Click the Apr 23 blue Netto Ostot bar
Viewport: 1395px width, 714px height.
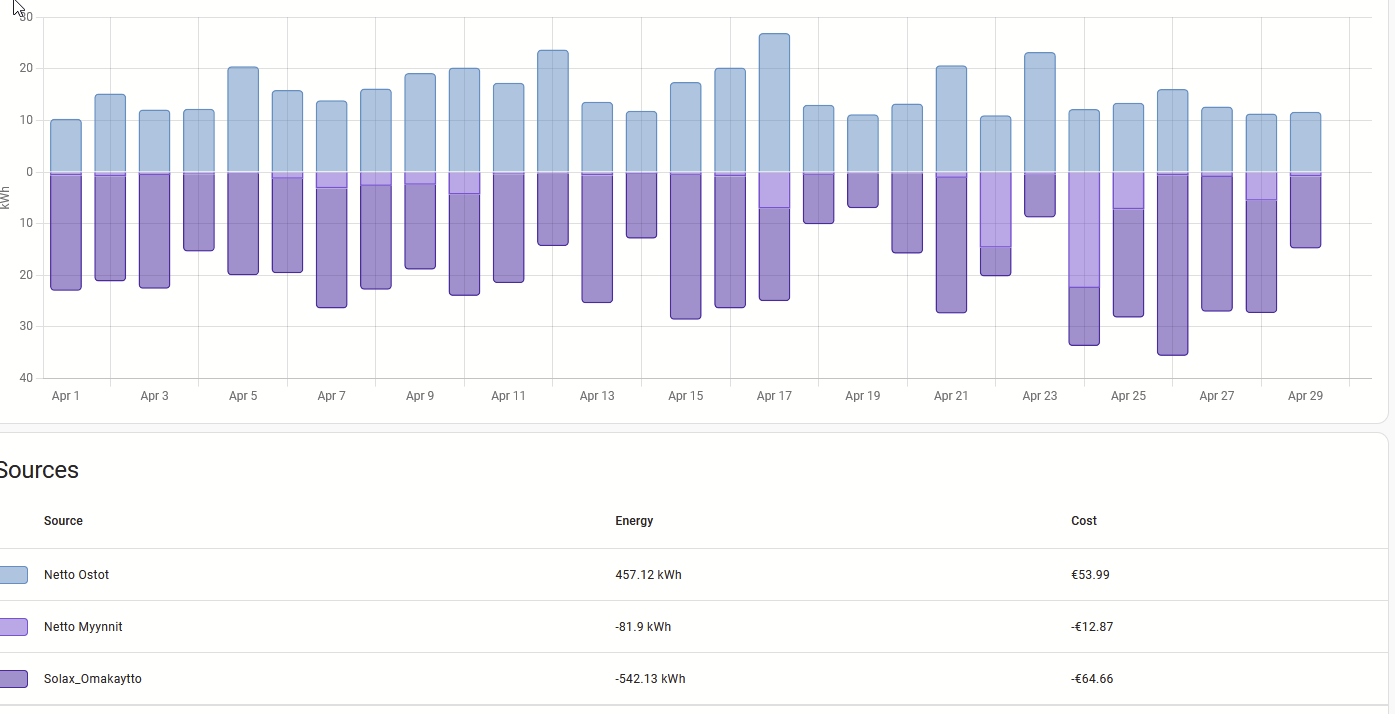(x=1040, y=112)
